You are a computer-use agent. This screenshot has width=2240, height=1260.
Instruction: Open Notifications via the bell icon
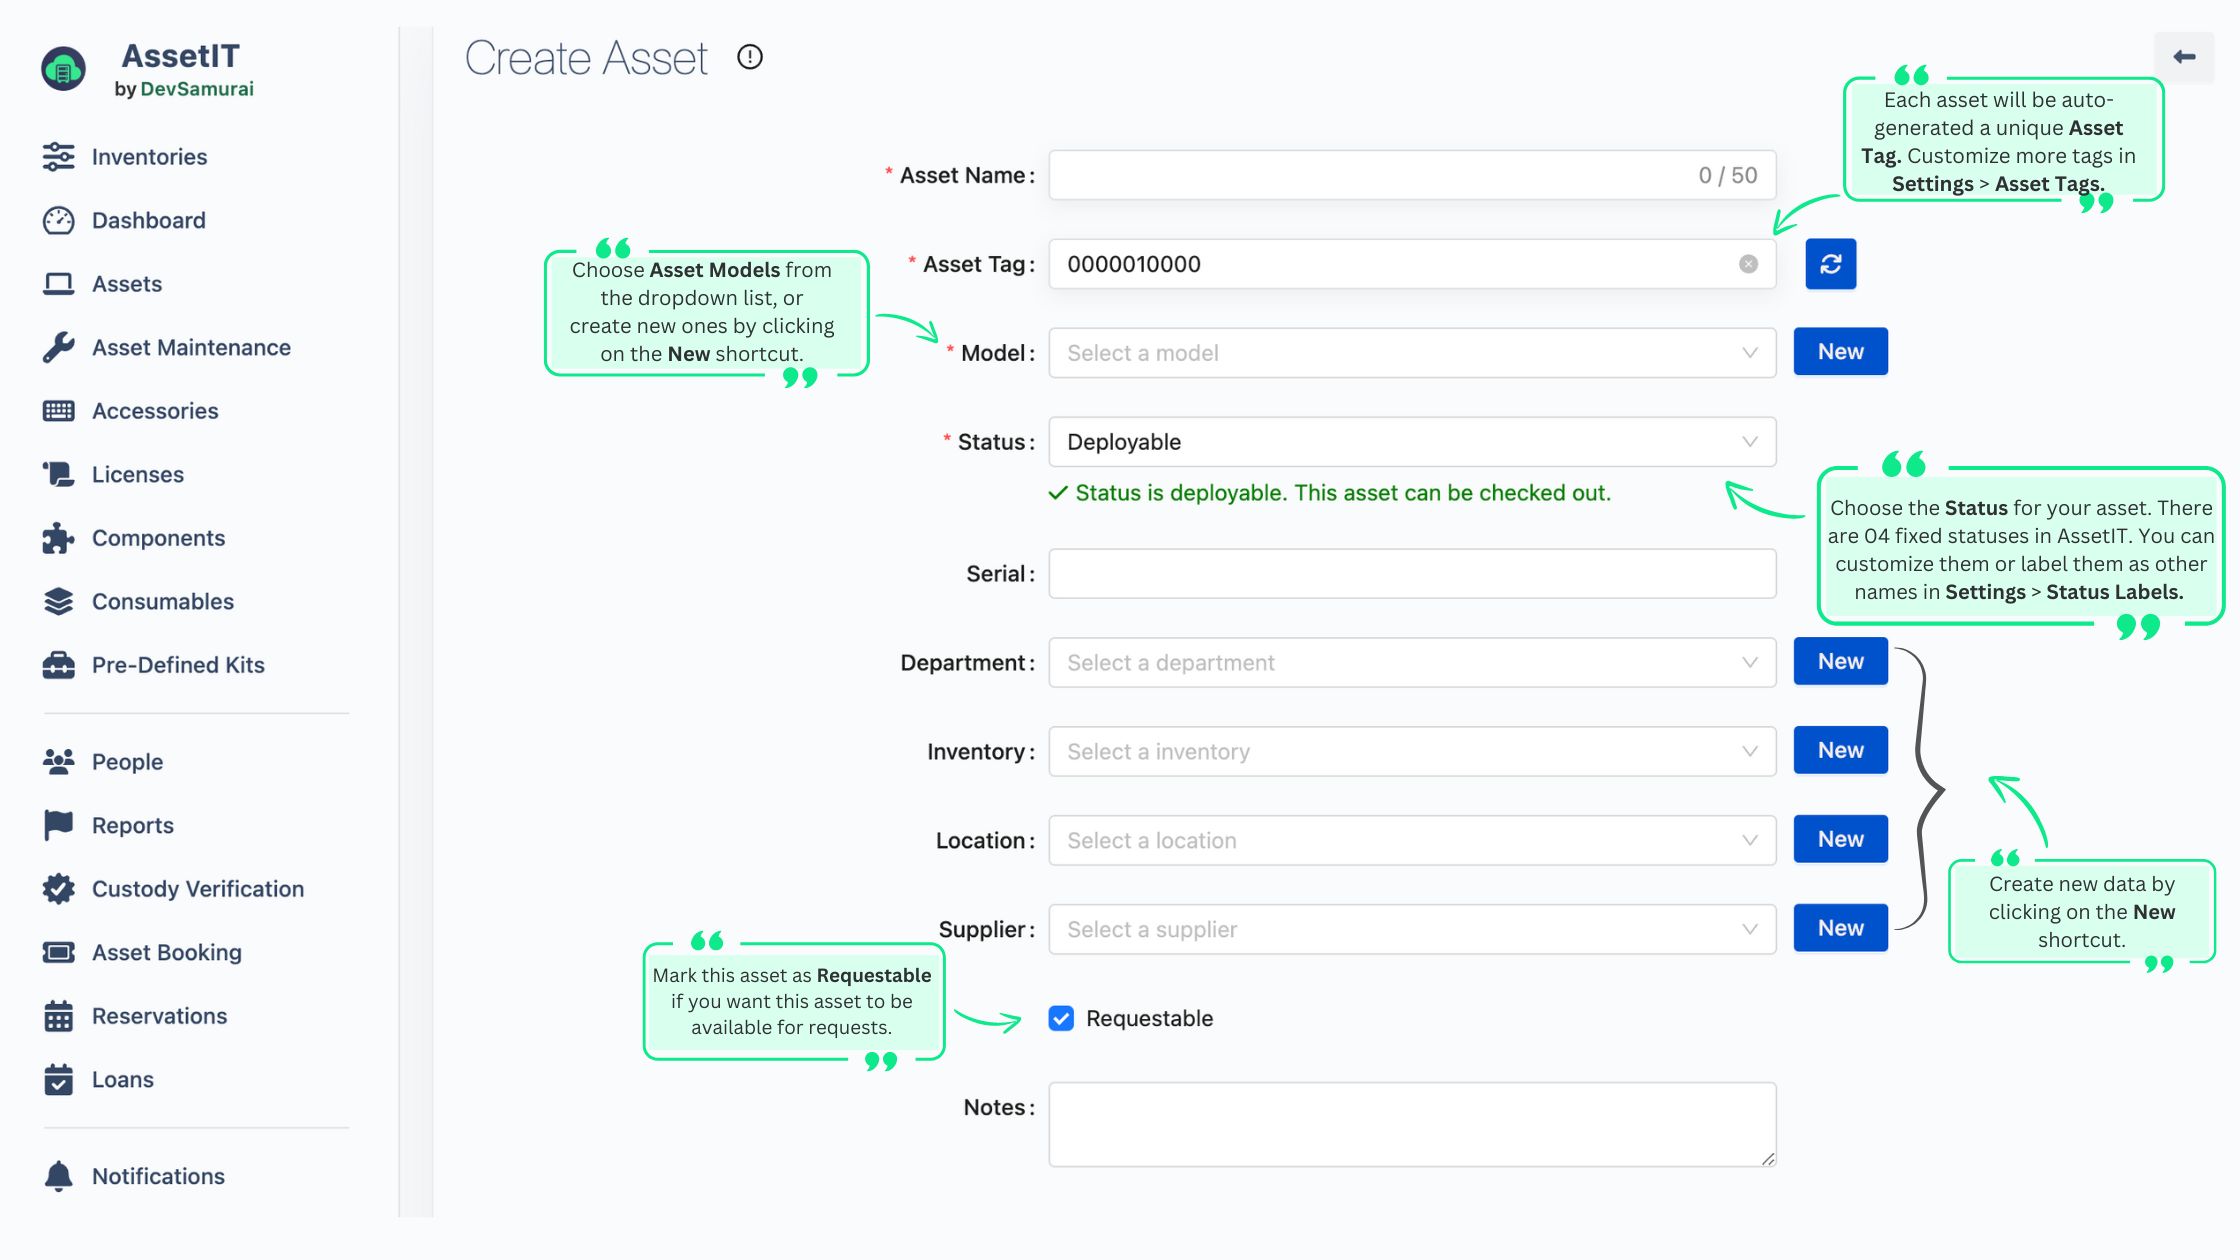tap(59, 1176)
